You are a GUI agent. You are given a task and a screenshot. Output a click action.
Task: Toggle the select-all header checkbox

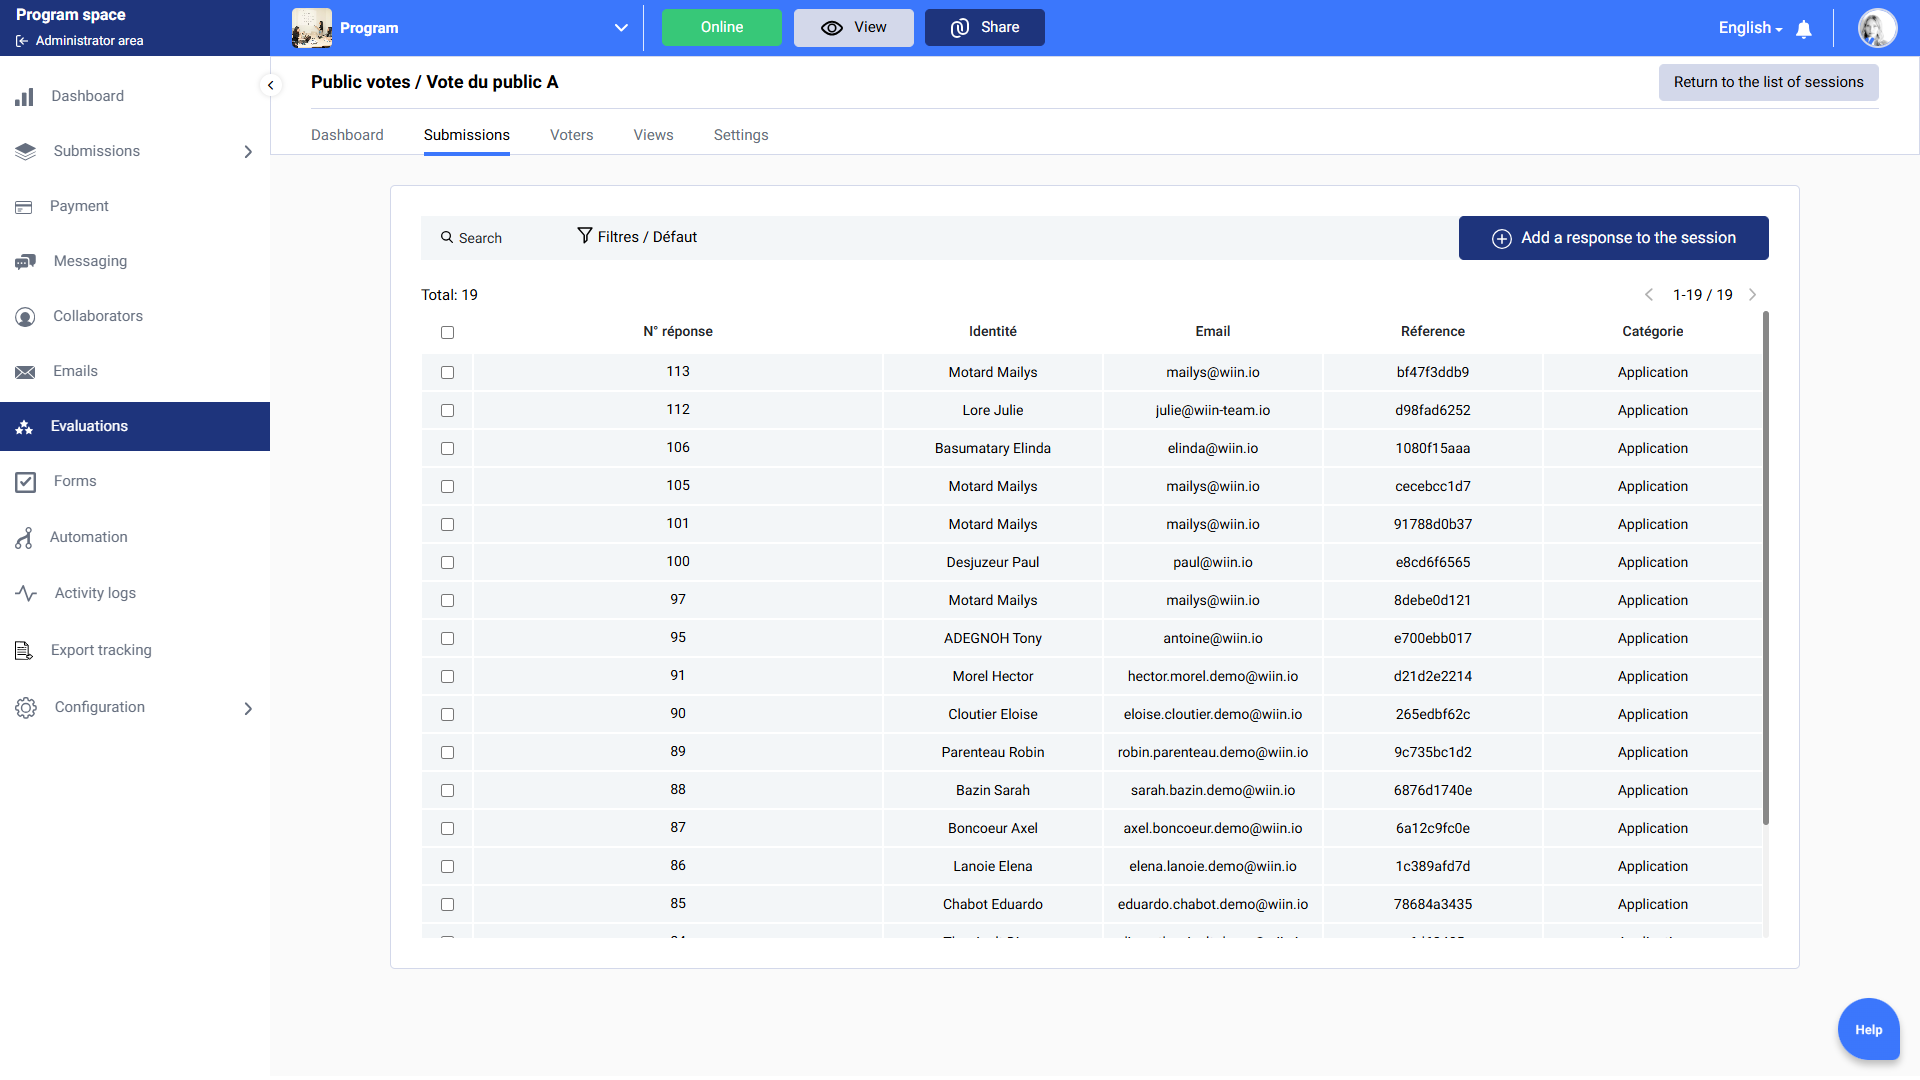point(447,332)
